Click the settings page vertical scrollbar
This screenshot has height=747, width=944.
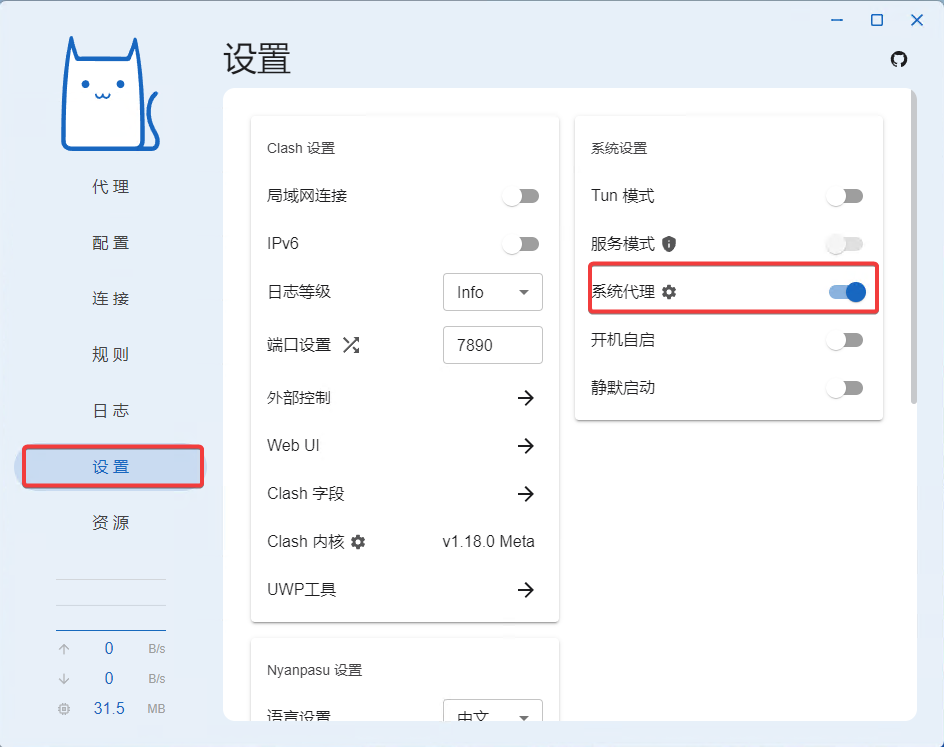(913, 248)
